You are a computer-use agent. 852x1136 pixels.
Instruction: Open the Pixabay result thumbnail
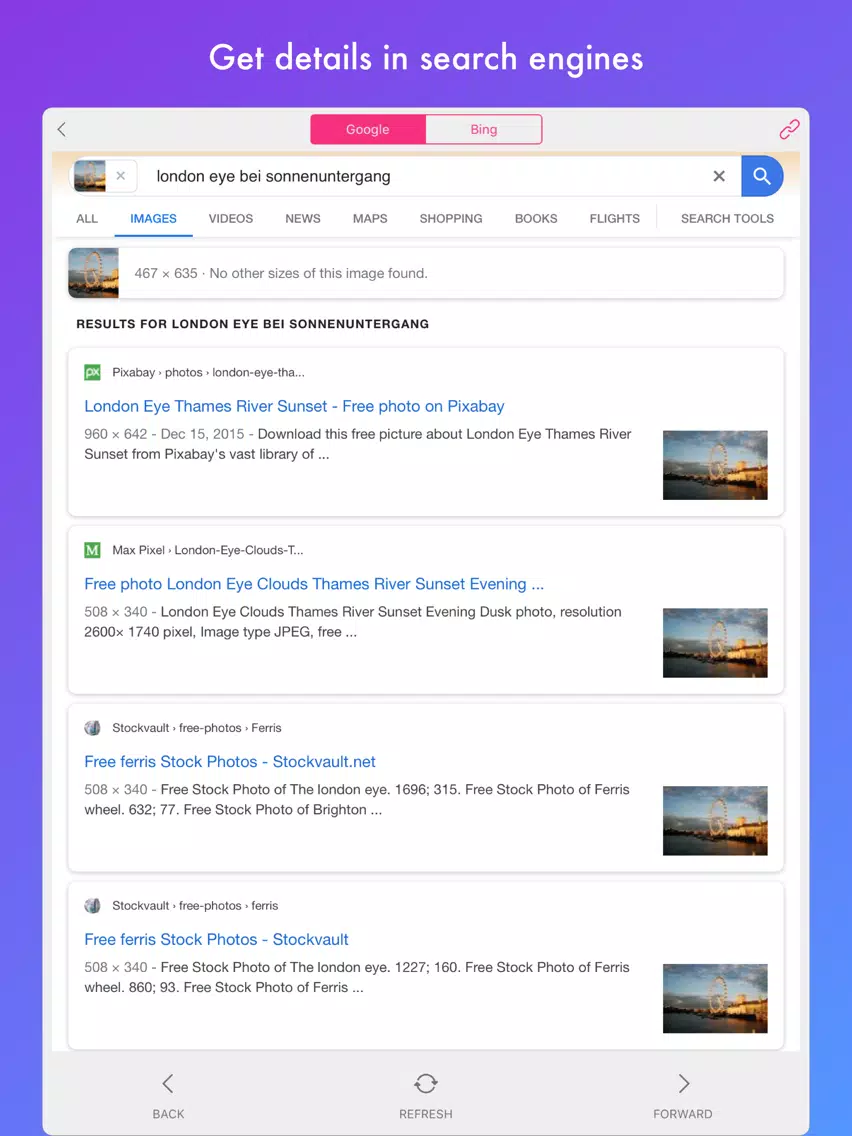click(x=715, y=465)
